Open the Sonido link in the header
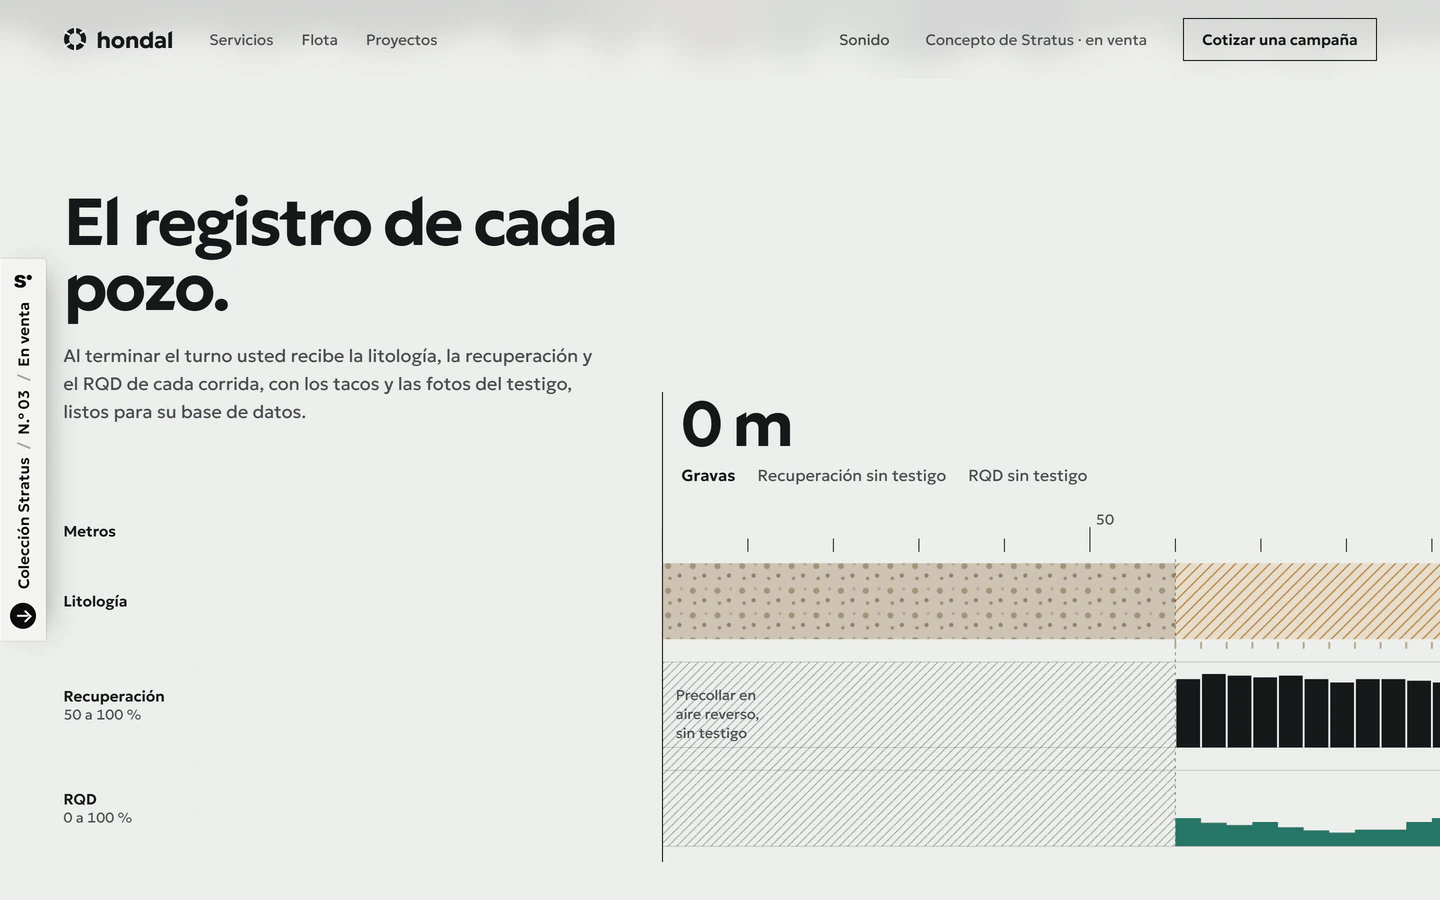This screenshot has height=900, width=1440. (864, 40)
